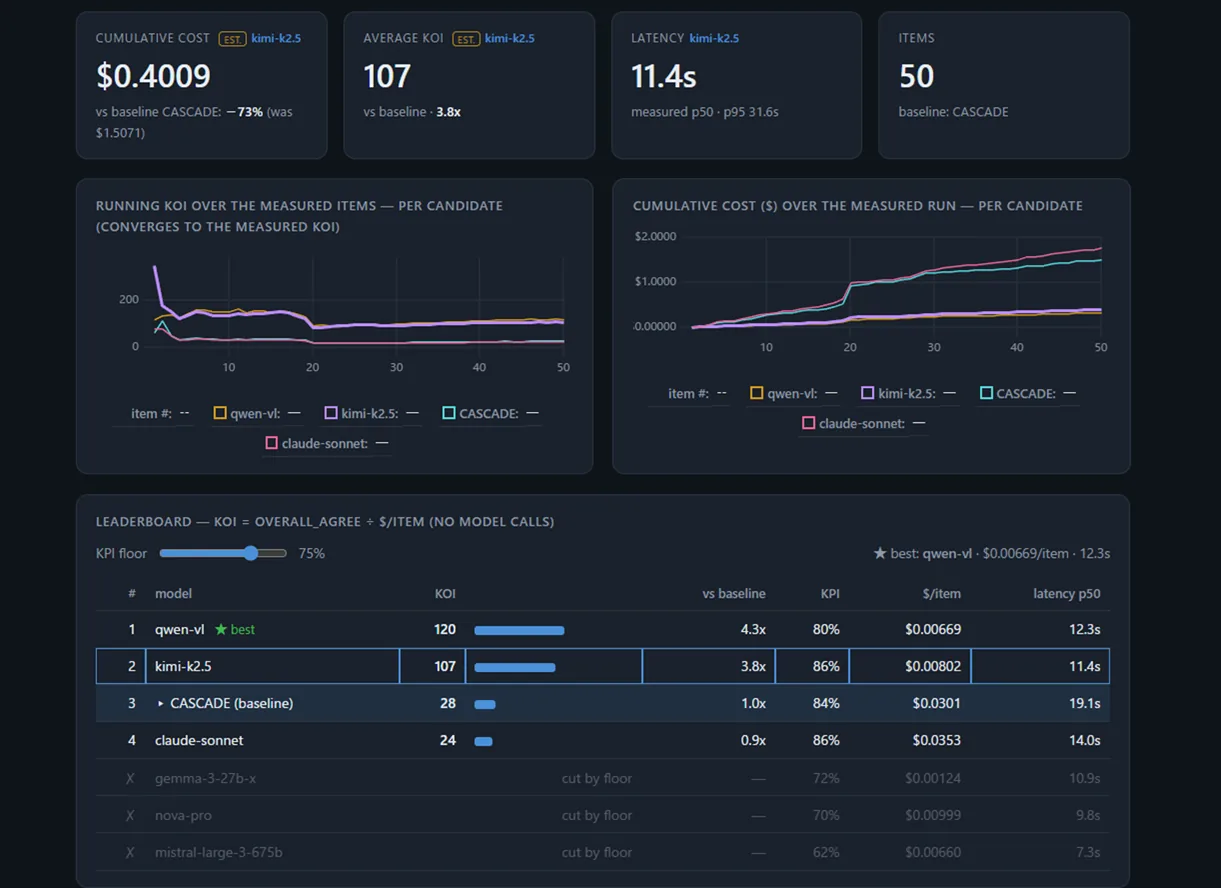Click 'cut by floor' label on gemma-3-27b-x row

[x=597, y=778]
